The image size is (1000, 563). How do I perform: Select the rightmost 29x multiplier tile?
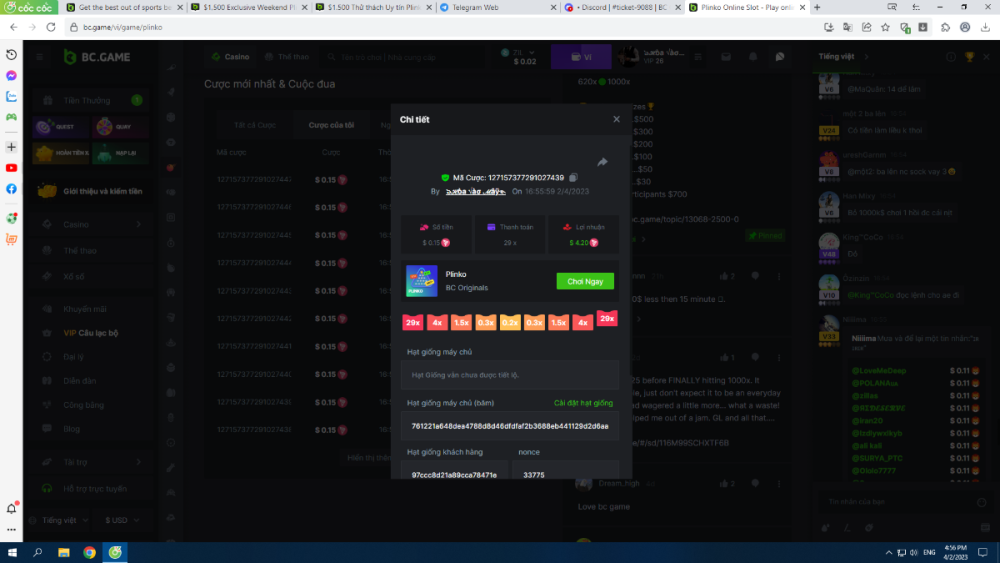[x=607, y=319]
